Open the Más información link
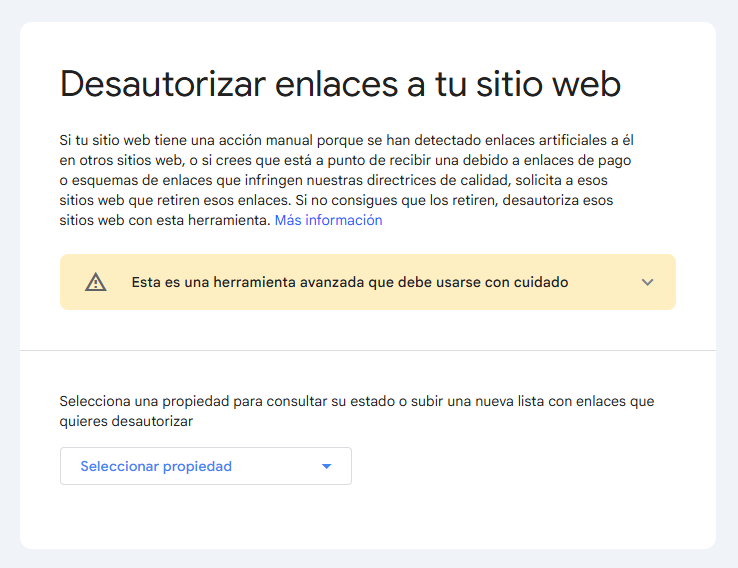Viewport: 738px width, 568px height. coord(328,220)
